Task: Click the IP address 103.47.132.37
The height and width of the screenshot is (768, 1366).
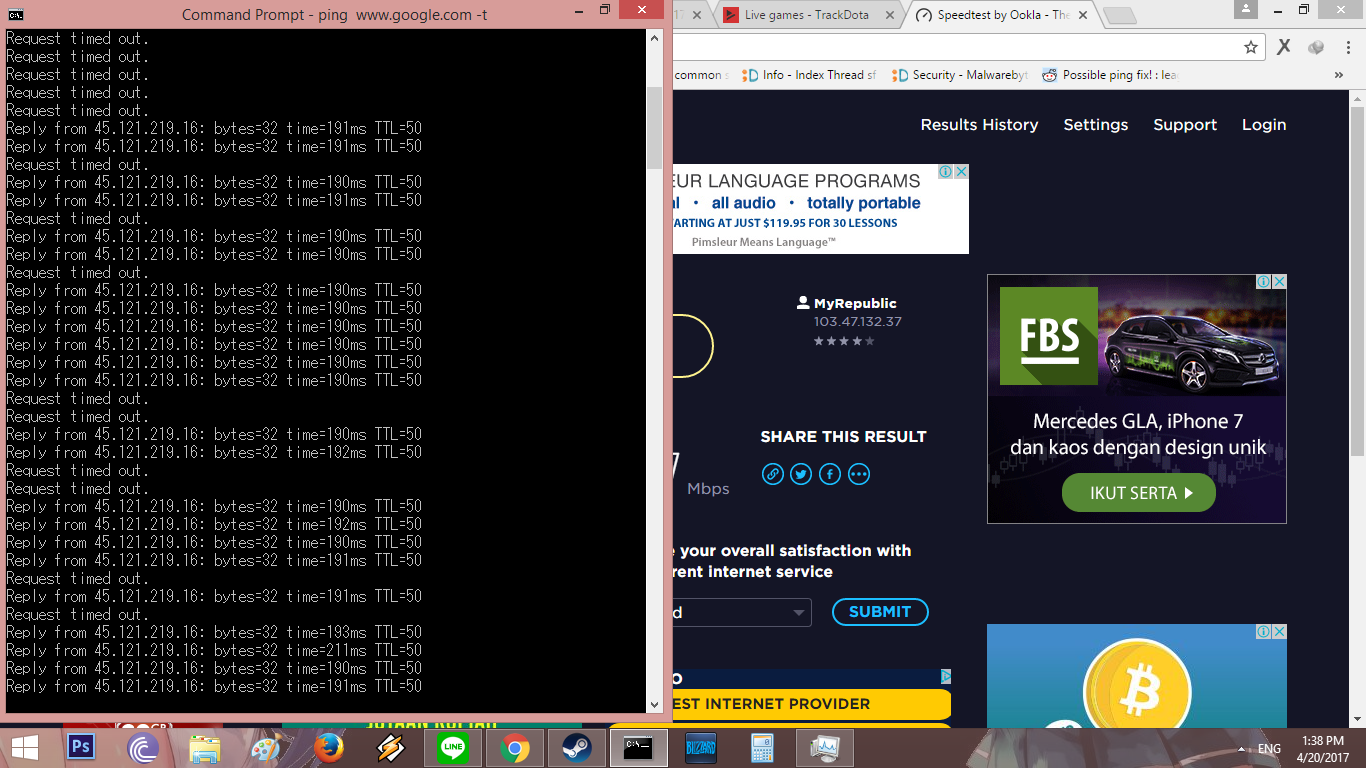Action: (858, 322)
